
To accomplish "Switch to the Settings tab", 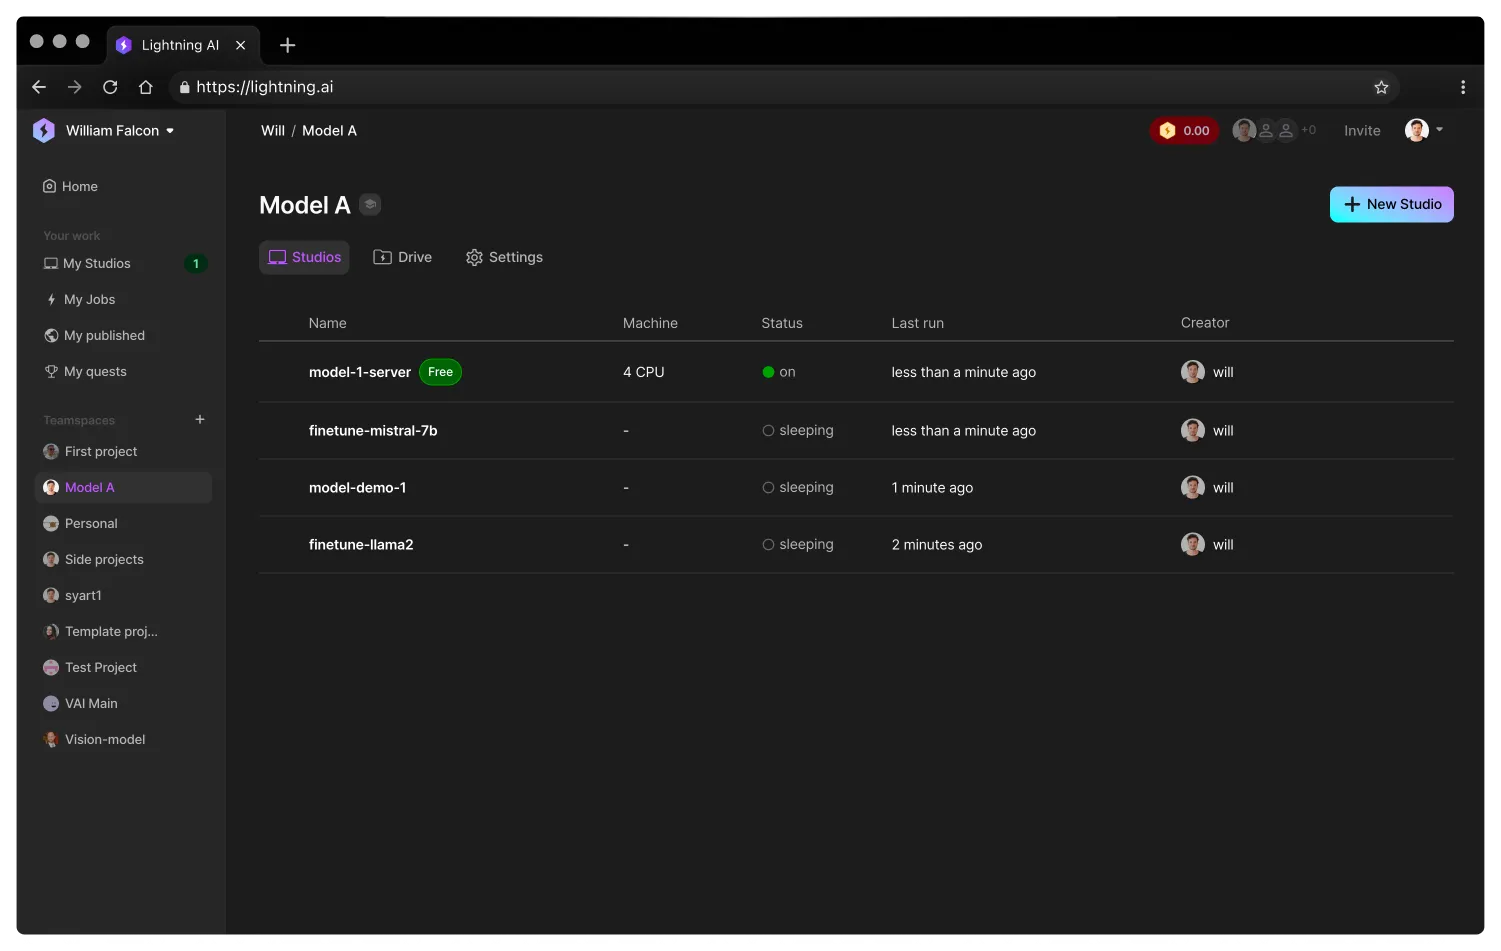I will pyautogui.click(x=504, y=258).
